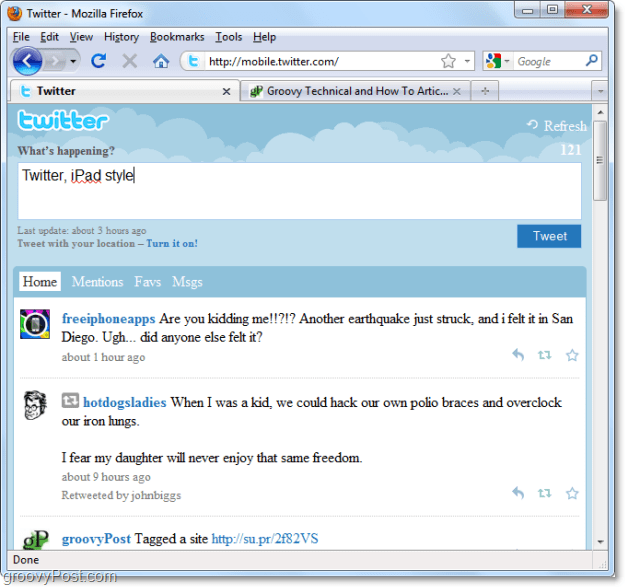
Task: Post the tweet with the Tweet button
Action: pos(549,236)
